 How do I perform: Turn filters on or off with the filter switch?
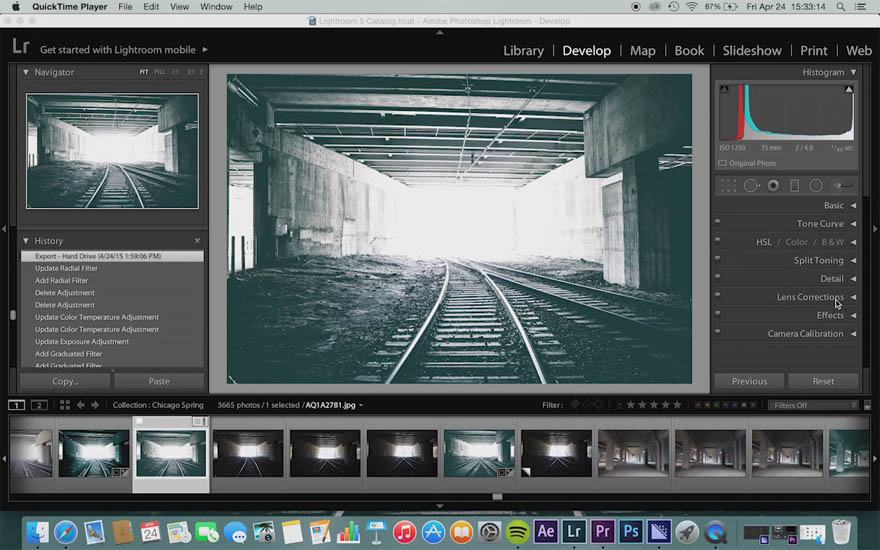click(x=867, y=405)
